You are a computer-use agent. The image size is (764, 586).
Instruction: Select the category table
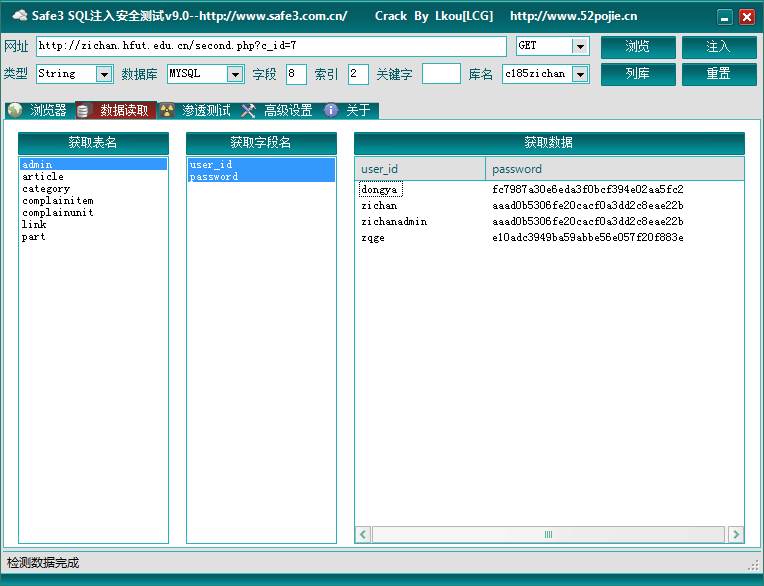point(93,189)
